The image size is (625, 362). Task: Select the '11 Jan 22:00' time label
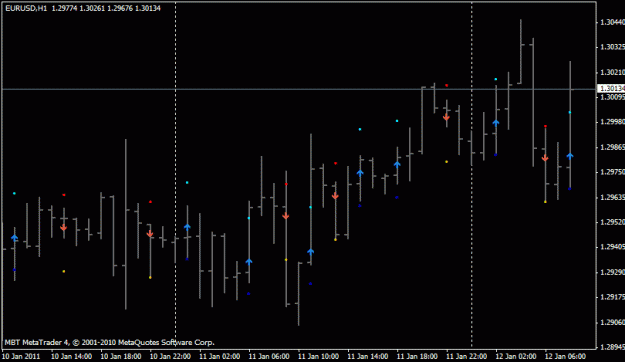pos(467,356)
